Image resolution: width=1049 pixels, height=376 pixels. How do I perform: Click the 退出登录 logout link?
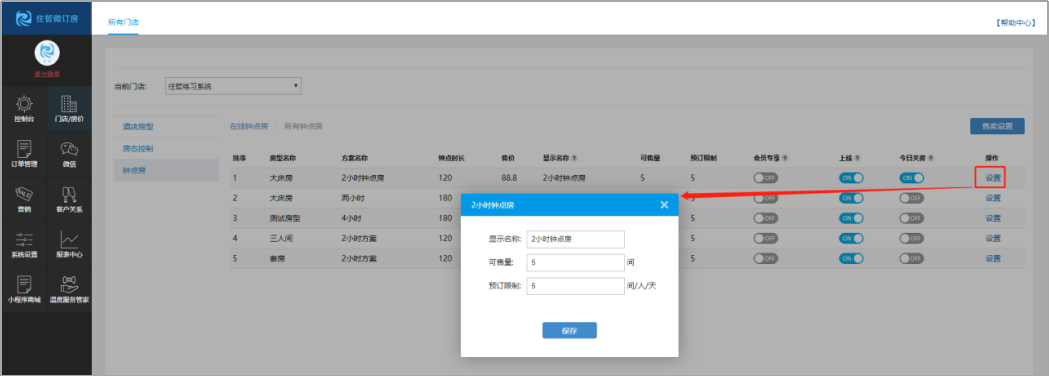tap(47, 74)
